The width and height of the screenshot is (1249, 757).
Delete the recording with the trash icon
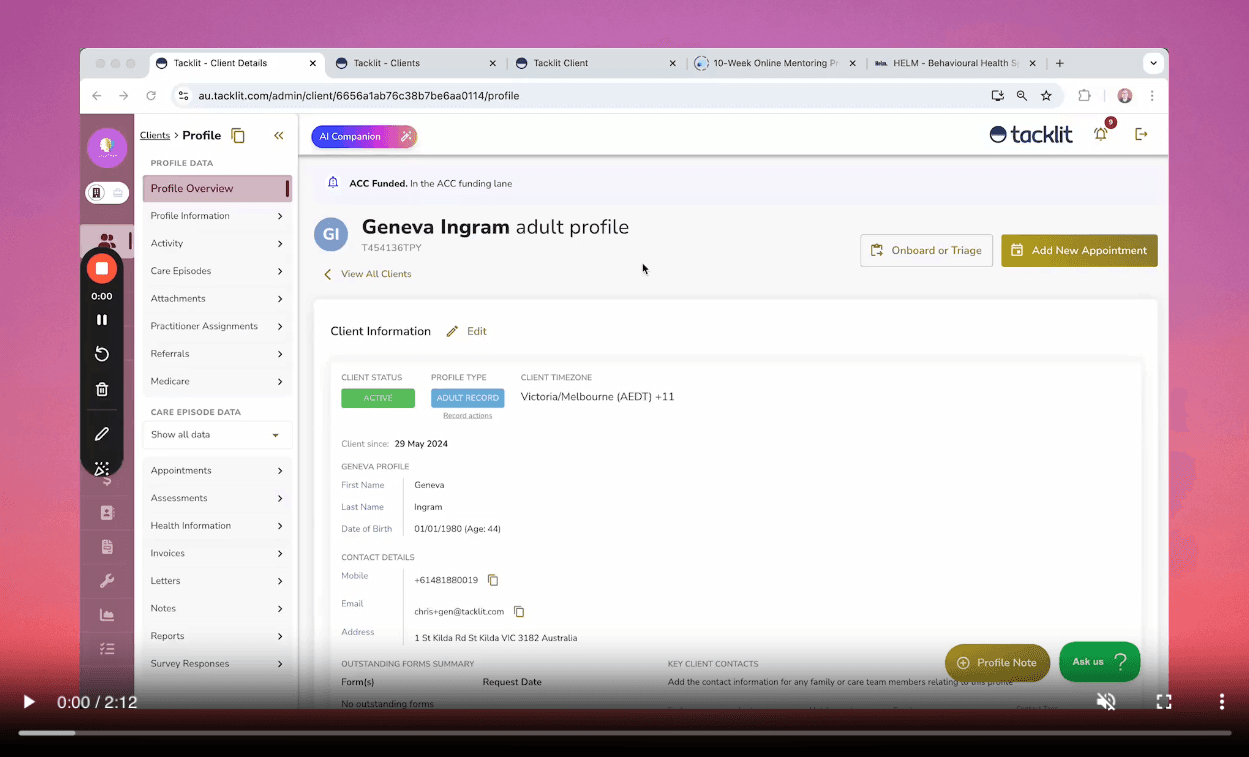coord(102,389)
